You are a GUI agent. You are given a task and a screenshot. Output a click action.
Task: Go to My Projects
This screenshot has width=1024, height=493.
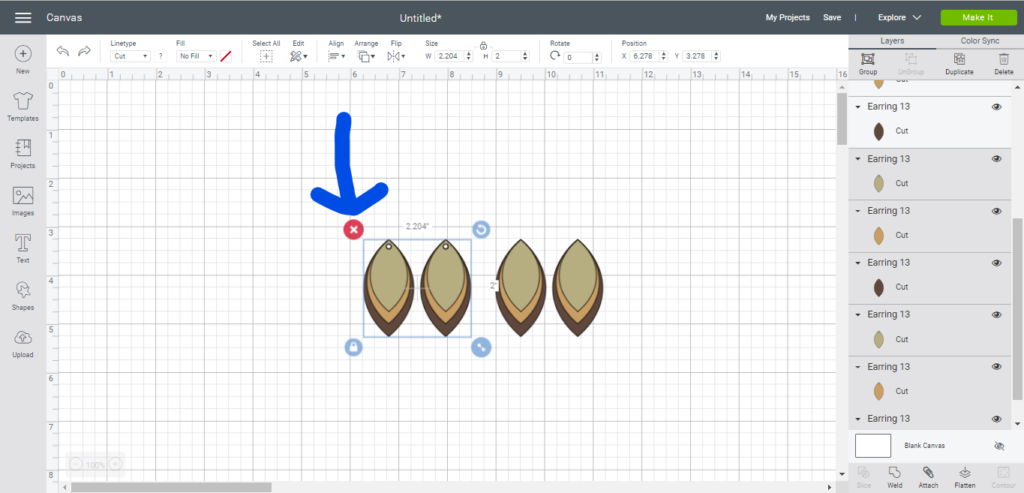(x=788, y=18)
